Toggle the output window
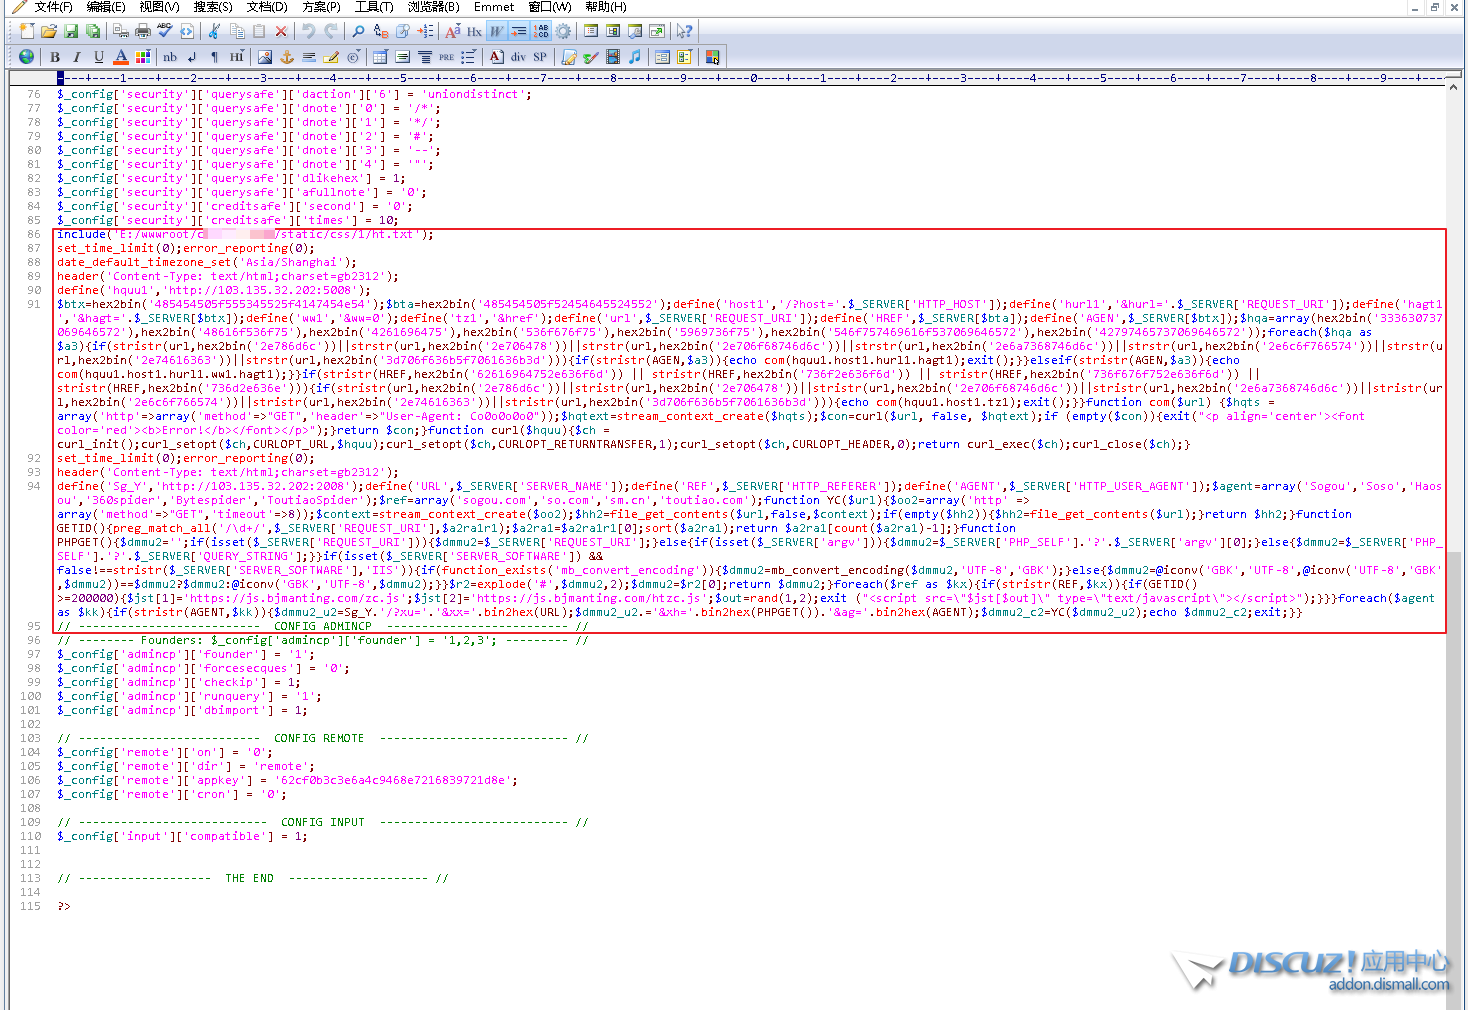The height and width of the screenshot is (1010, 1468). tap(635, 31)
